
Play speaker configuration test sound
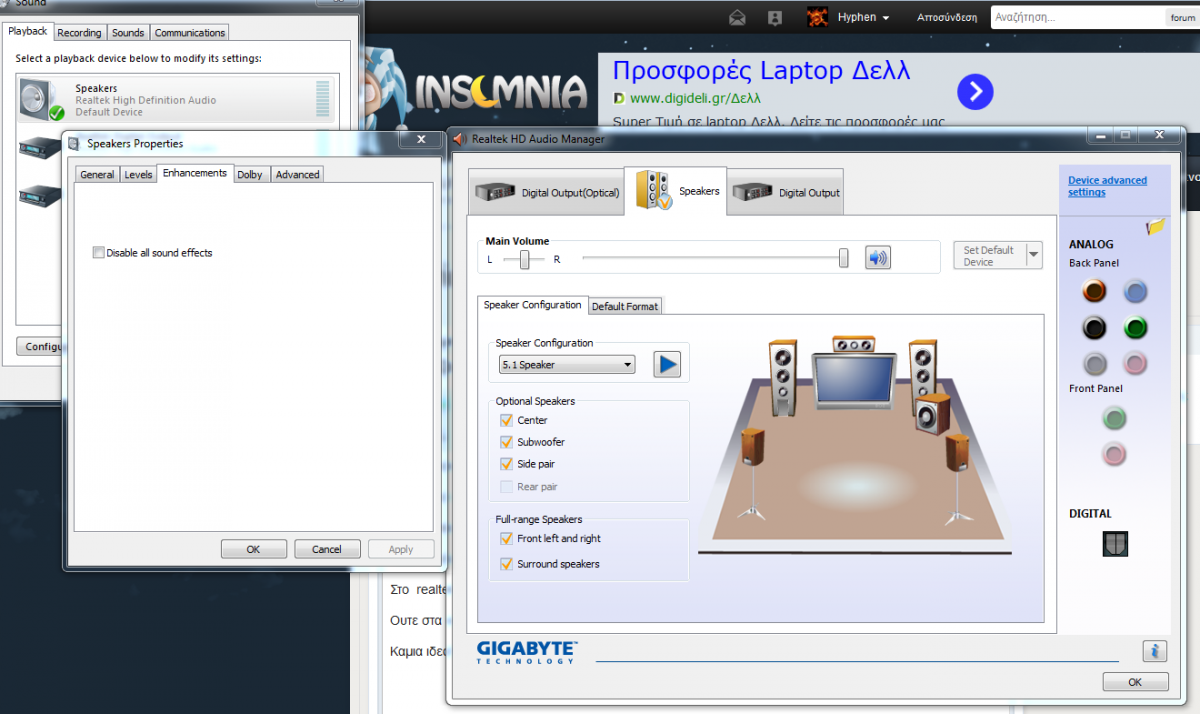click(667, 364)
